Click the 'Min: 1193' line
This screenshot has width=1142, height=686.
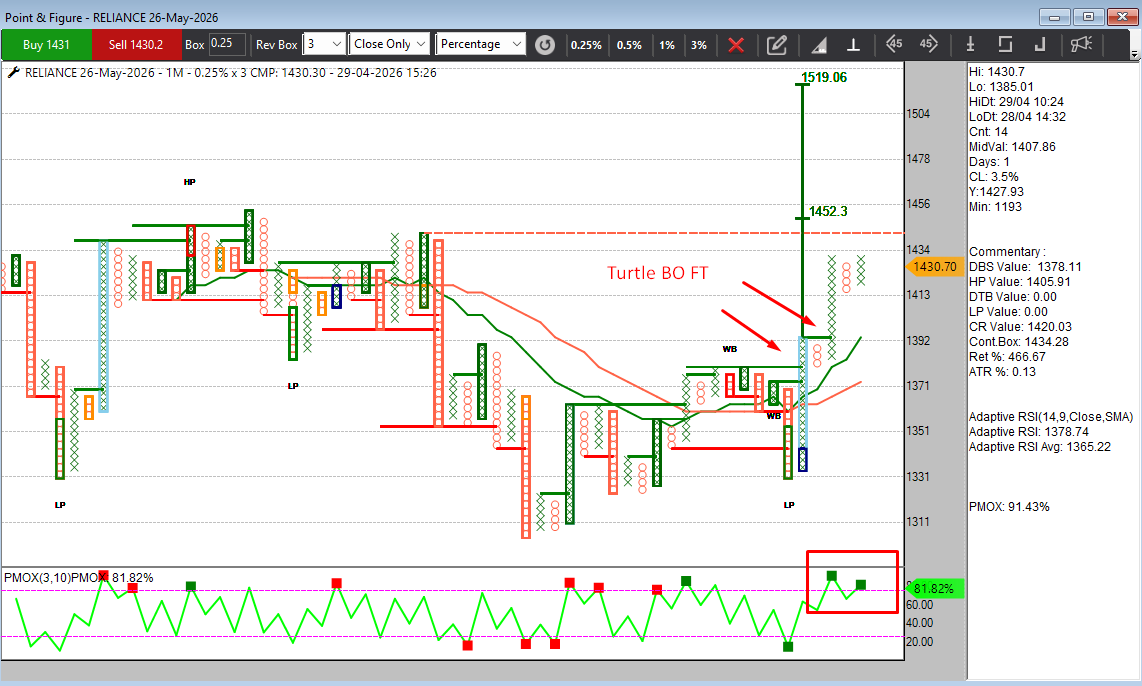(995, 207)
